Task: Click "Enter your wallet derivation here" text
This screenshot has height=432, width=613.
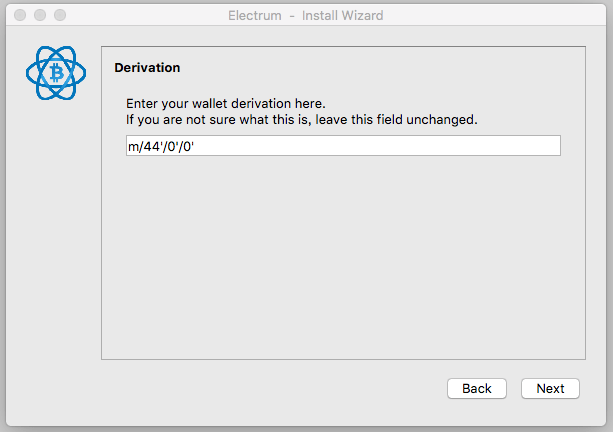Action: pyautogui.click(x=226, y=103)
